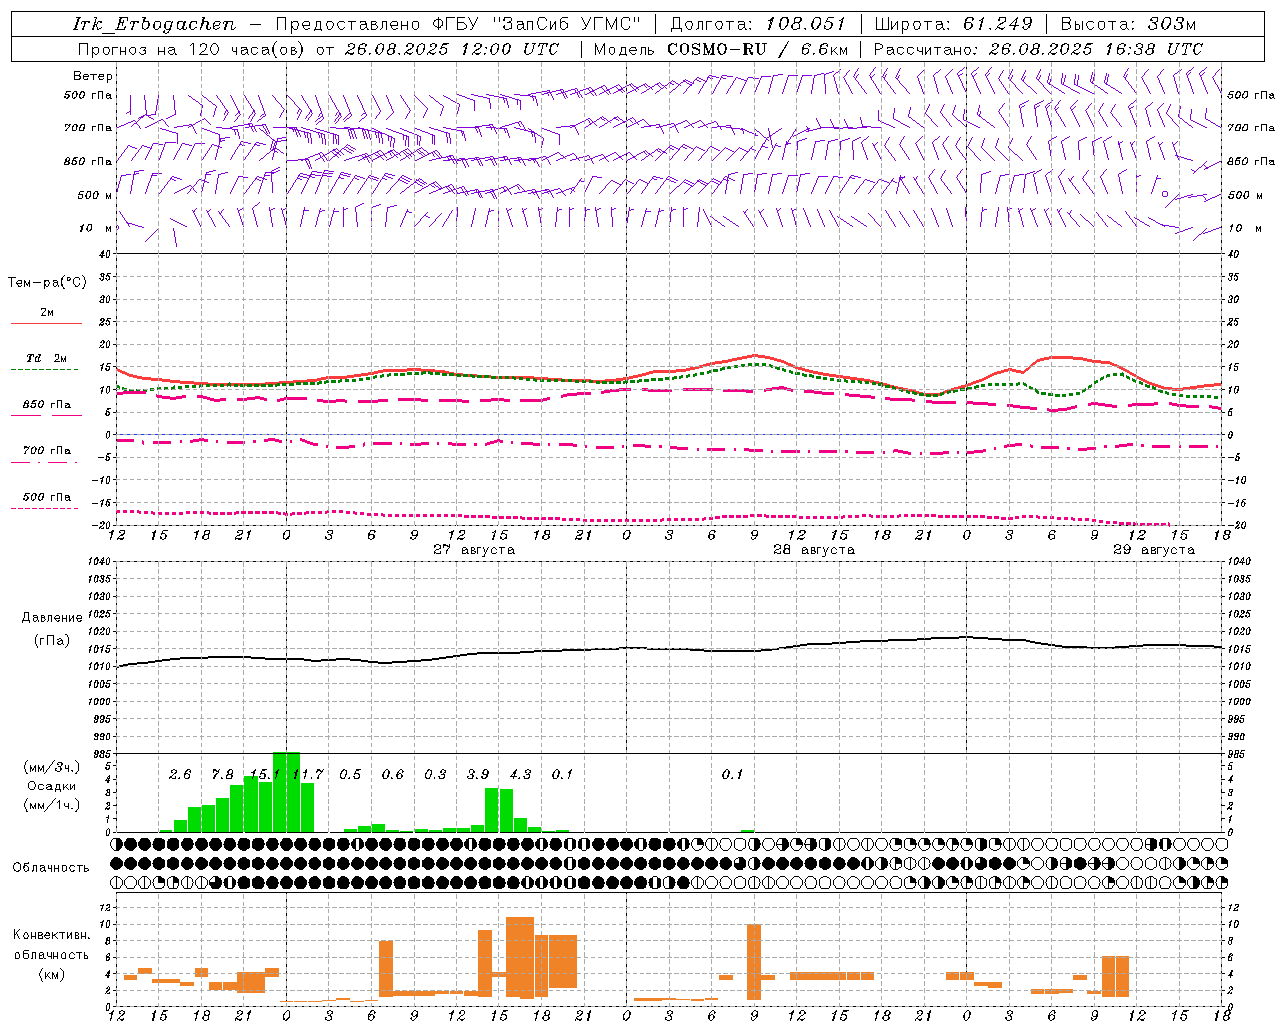Click precipitation value "0.6"

coord(393,775)
